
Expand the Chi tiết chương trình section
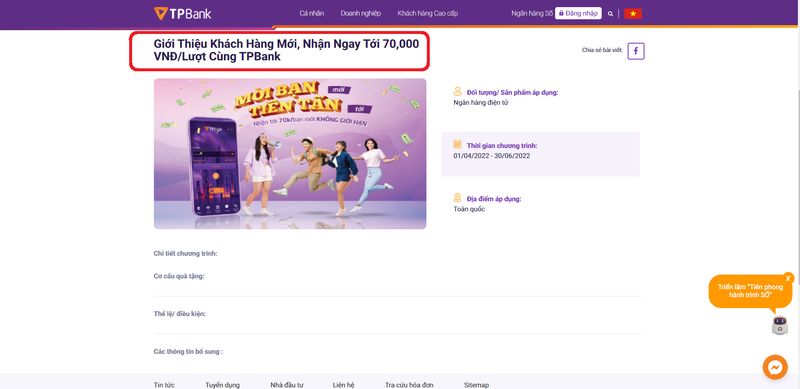point(186,254)
